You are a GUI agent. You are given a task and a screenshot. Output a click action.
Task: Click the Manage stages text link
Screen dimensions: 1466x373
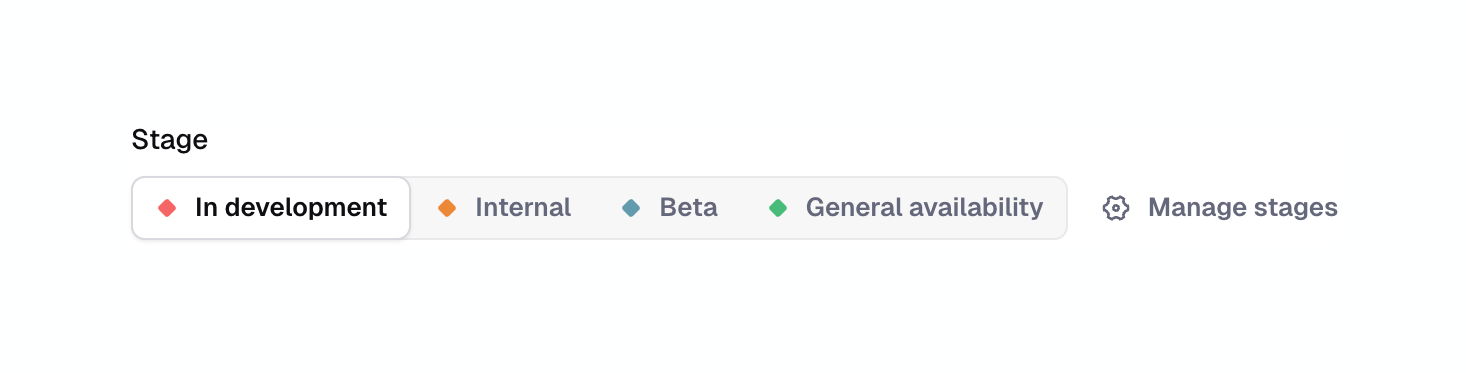1242,208
